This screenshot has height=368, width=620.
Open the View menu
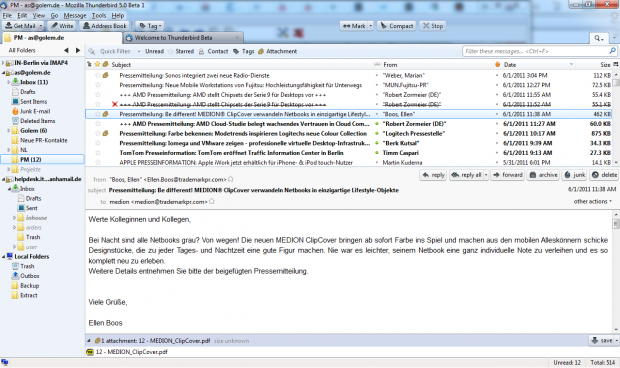point(38,15)
